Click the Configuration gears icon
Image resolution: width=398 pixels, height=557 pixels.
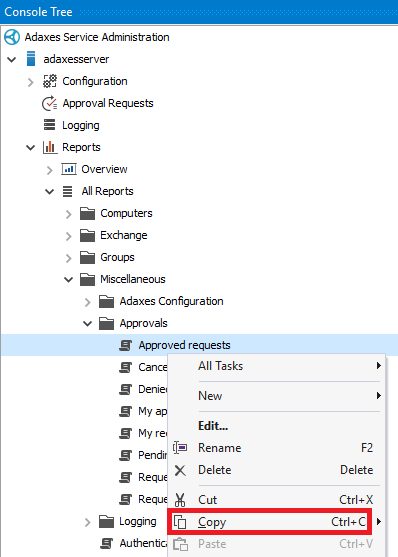click(50, 81)
